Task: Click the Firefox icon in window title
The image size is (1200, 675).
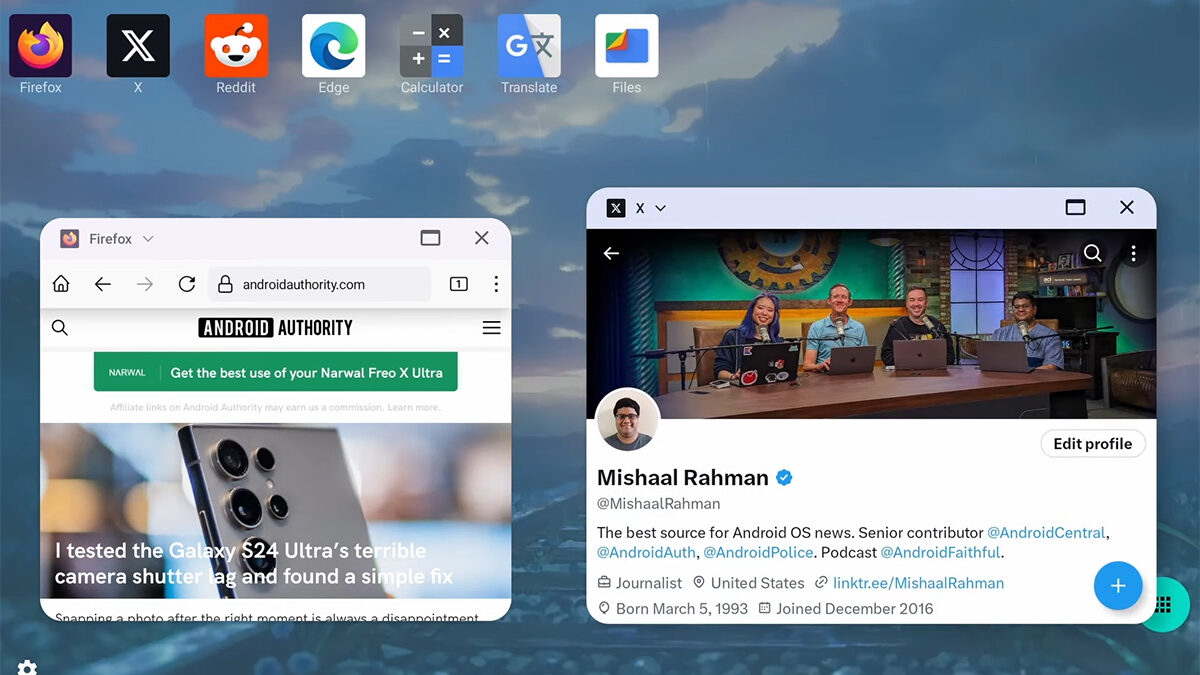Action: tap(70, 239)
